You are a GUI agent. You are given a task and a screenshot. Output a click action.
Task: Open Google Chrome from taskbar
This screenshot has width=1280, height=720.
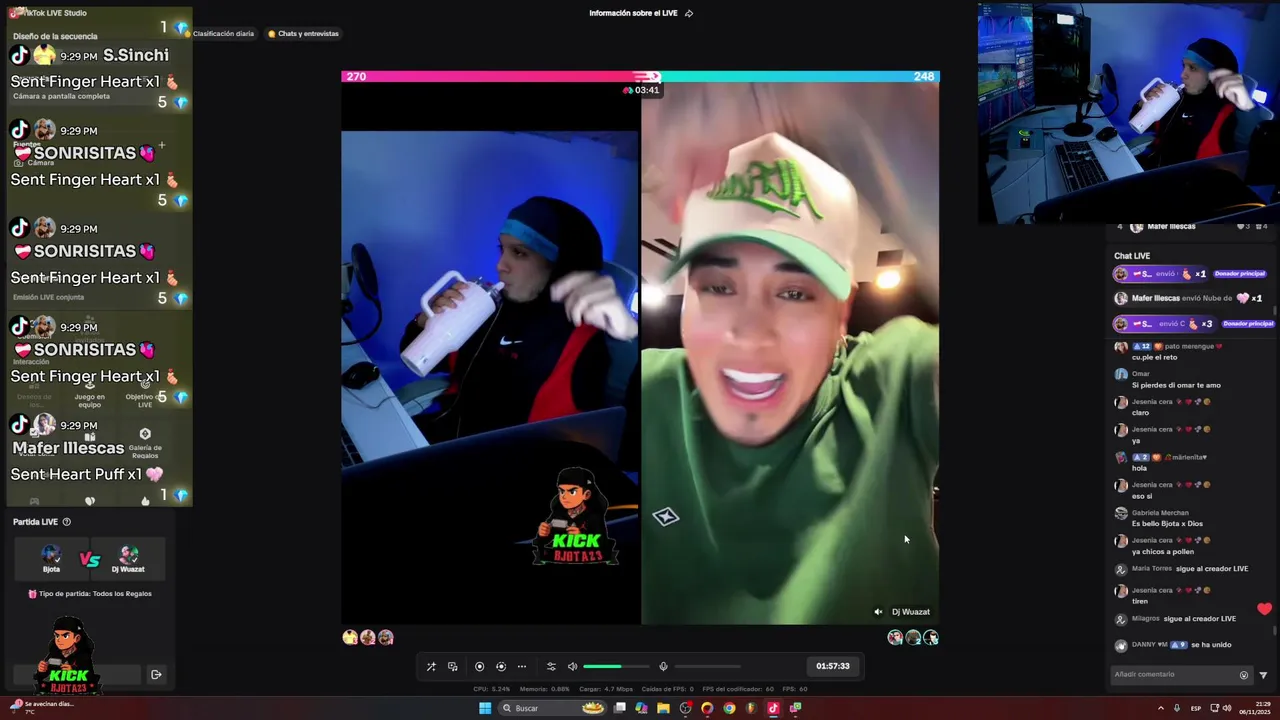coord(729,708)
